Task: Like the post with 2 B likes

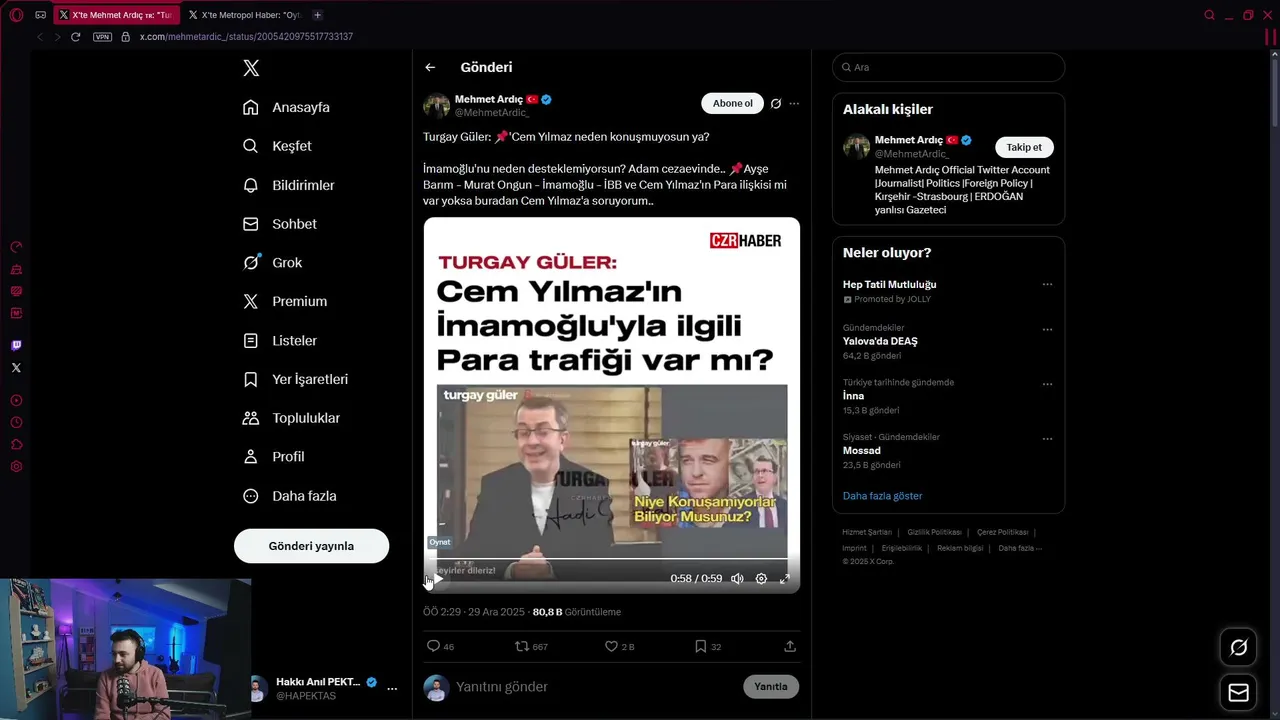Action: pyautogui.click(x=619, y=646)
